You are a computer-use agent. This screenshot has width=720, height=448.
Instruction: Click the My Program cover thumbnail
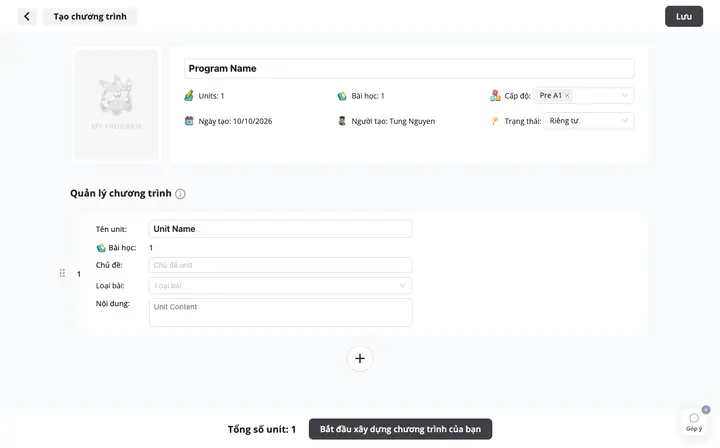[117, 105]
